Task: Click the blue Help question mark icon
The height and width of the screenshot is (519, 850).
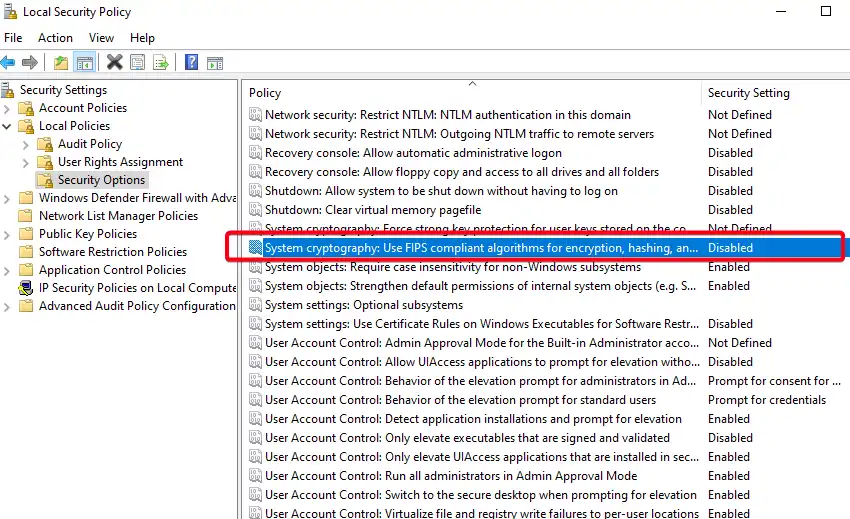Action: coord(191,62)
